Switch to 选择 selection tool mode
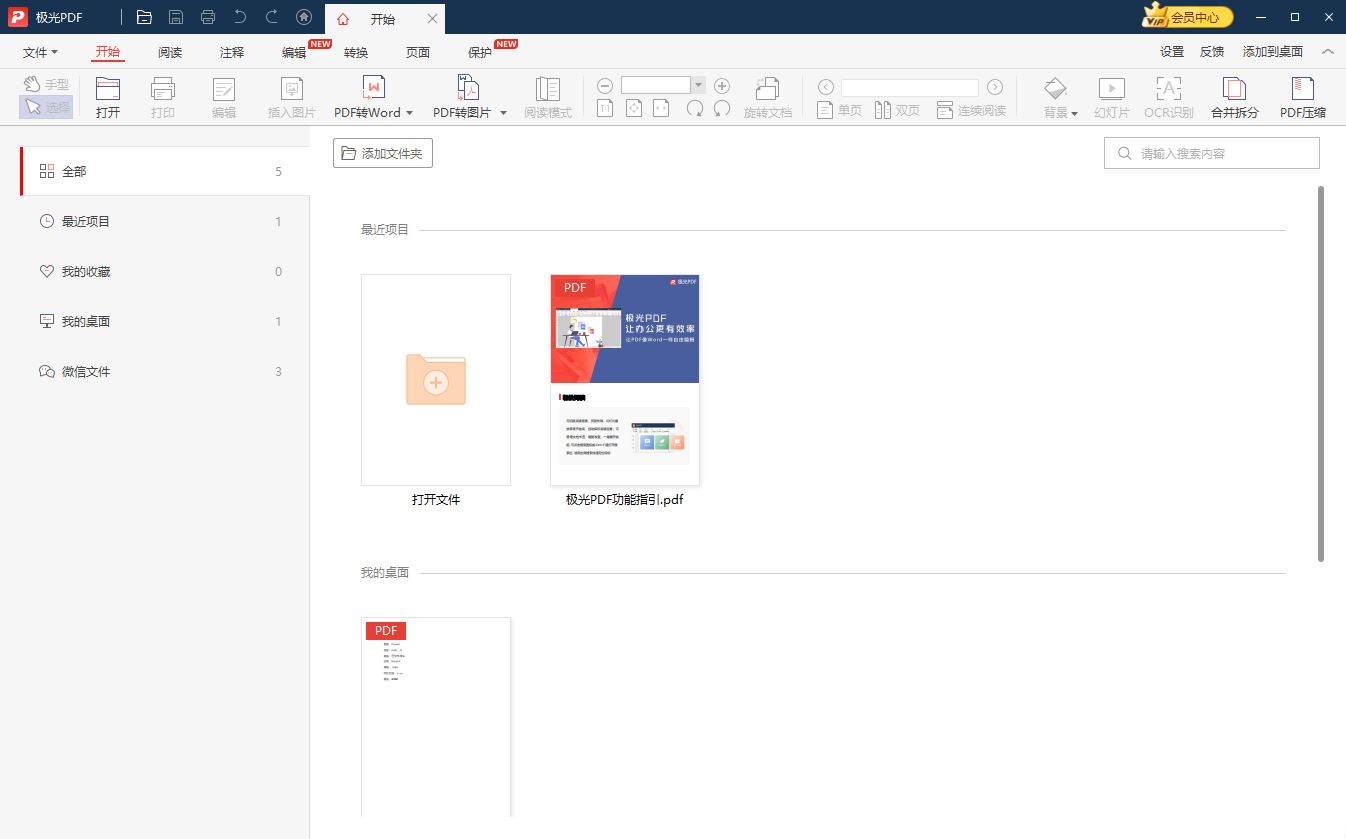Viewport: 1346px width, 839px height. click(47, 108)
